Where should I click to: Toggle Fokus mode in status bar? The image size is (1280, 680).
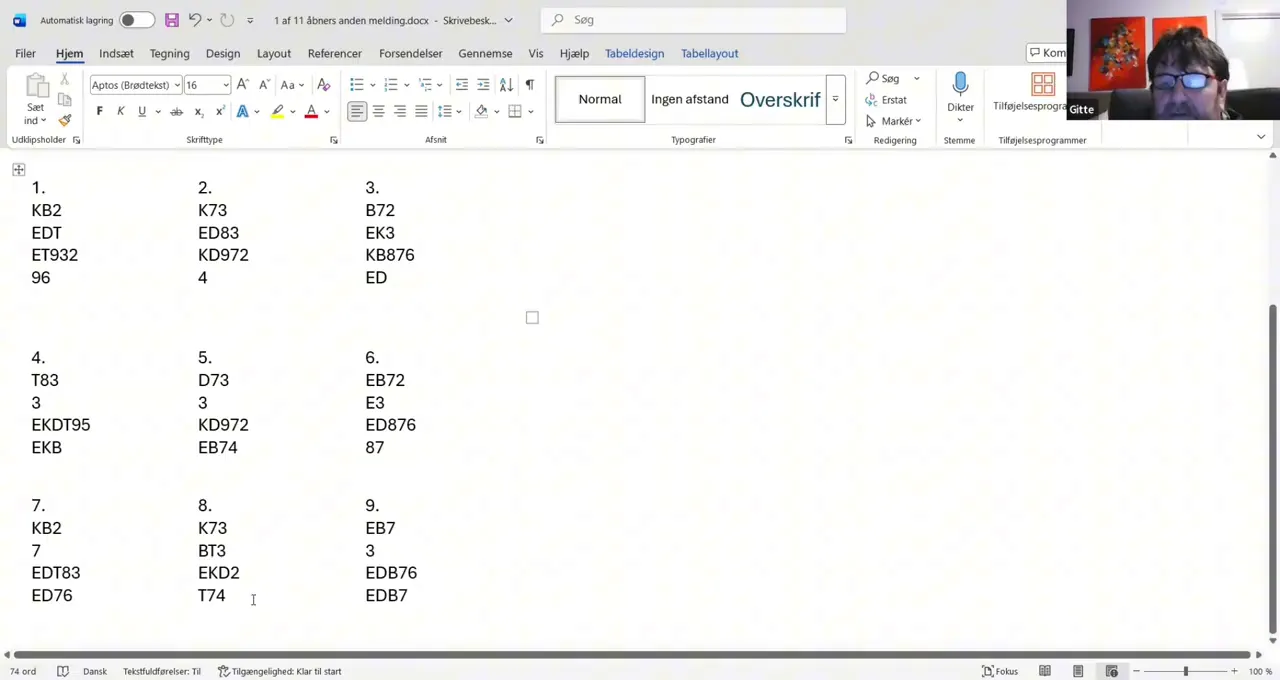point(1000,671)
